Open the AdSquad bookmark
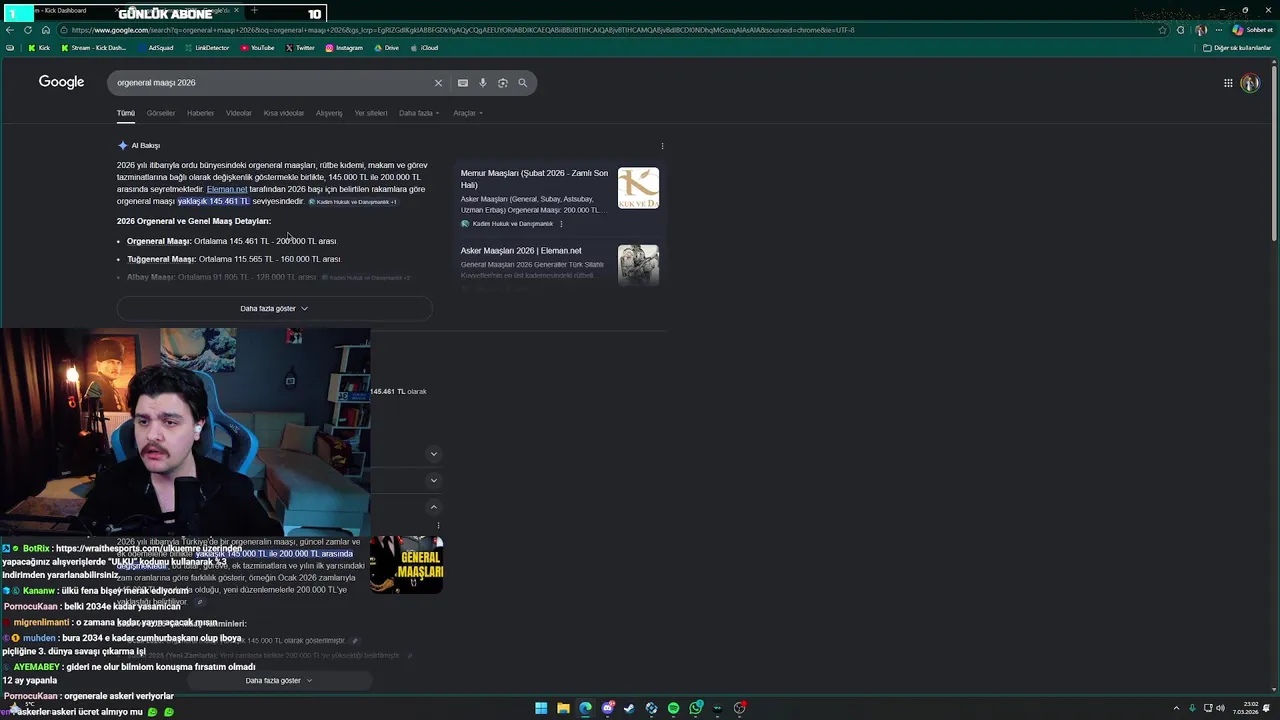This screenshot has width=1280, height=720. coord(155,47)
